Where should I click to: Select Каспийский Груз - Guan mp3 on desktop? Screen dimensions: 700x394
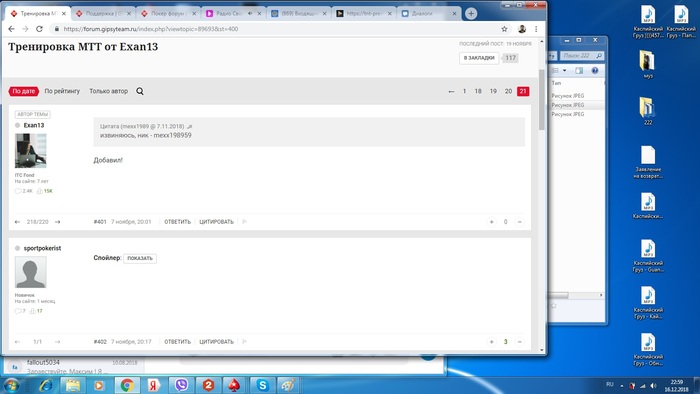tap(648, 256)
